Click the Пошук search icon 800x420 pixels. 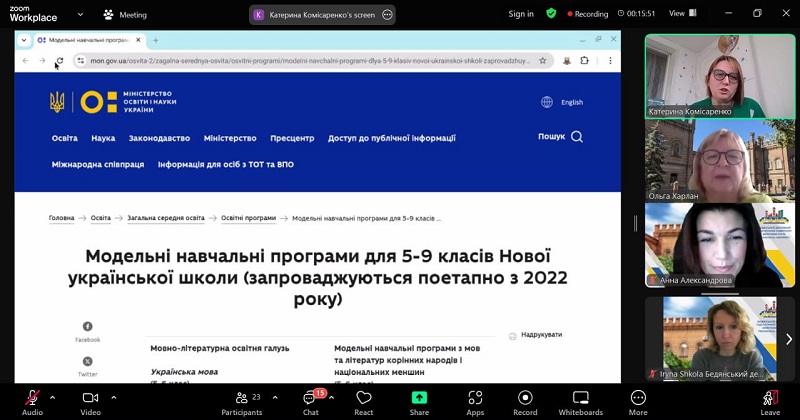[x=577, y=137]
